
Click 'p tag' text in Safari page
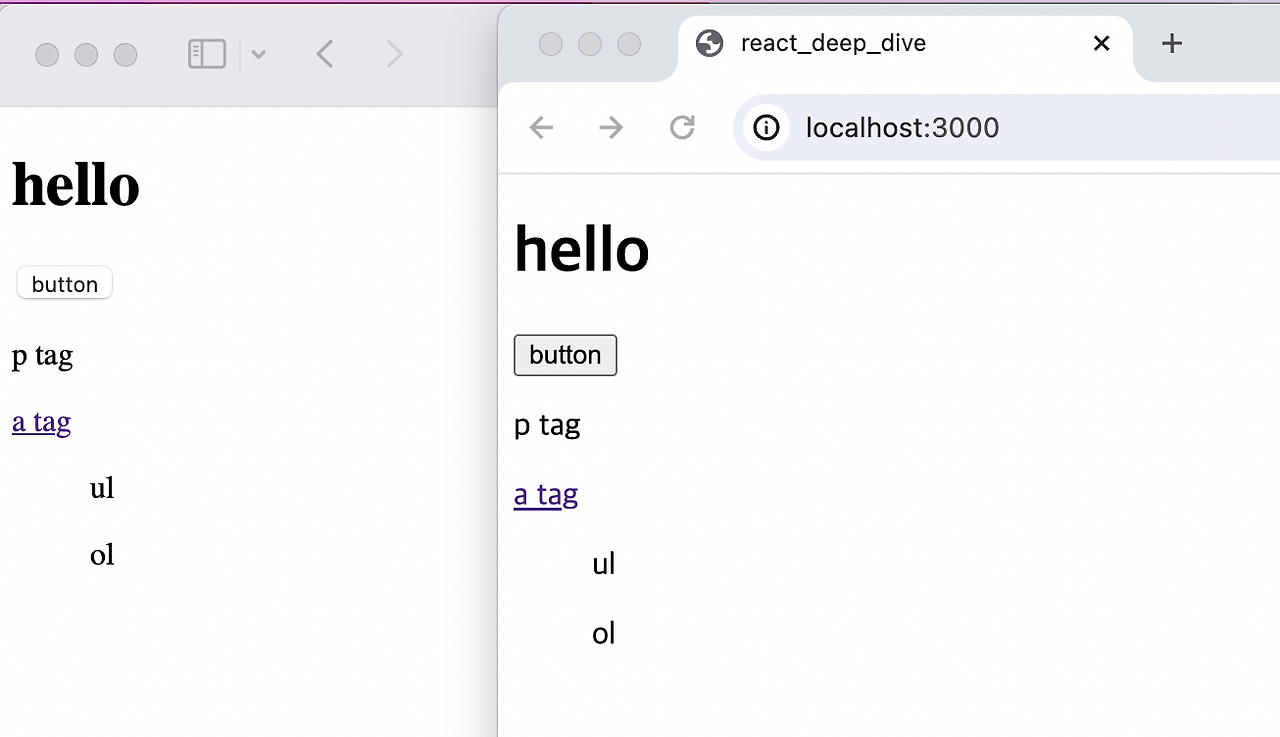pos(42,356)
